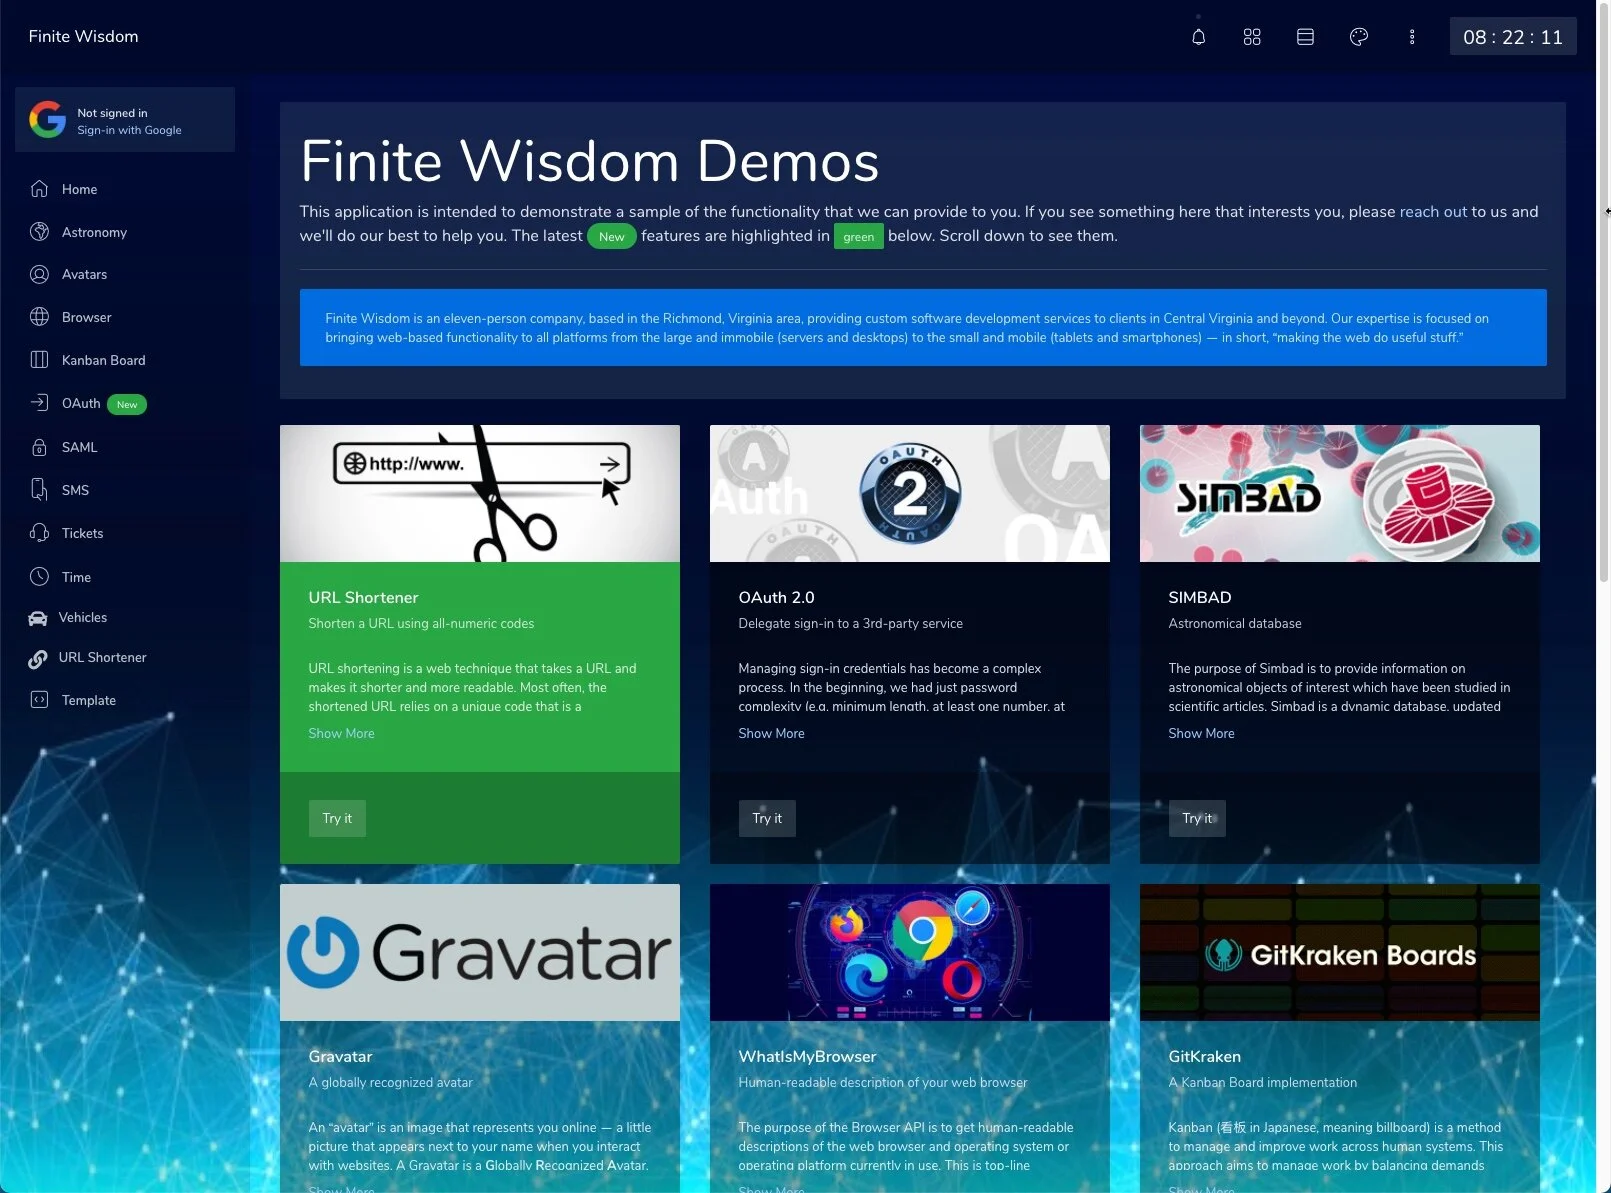Click 'A Kanban Board implementation' subtitle
This screenshot has width=1611, height=1193.
pyautogui.click(x=1262, y=1083)
